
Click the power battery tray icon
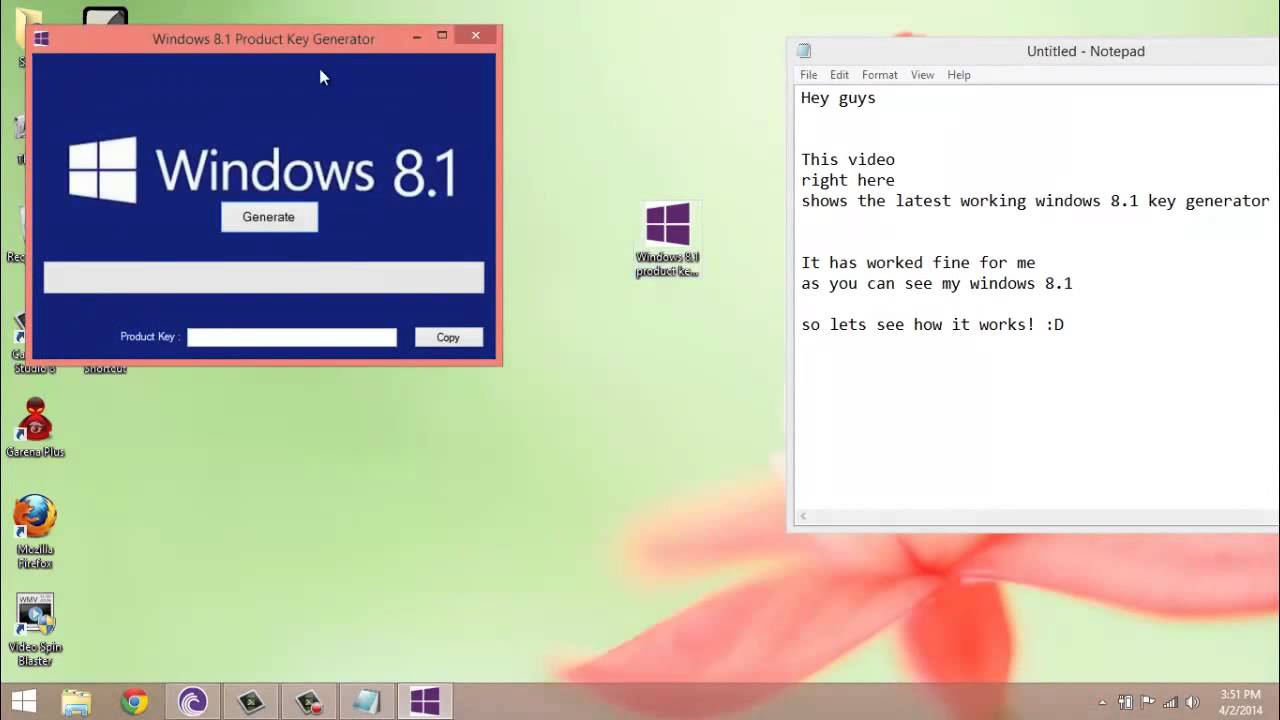point(1125,702)
